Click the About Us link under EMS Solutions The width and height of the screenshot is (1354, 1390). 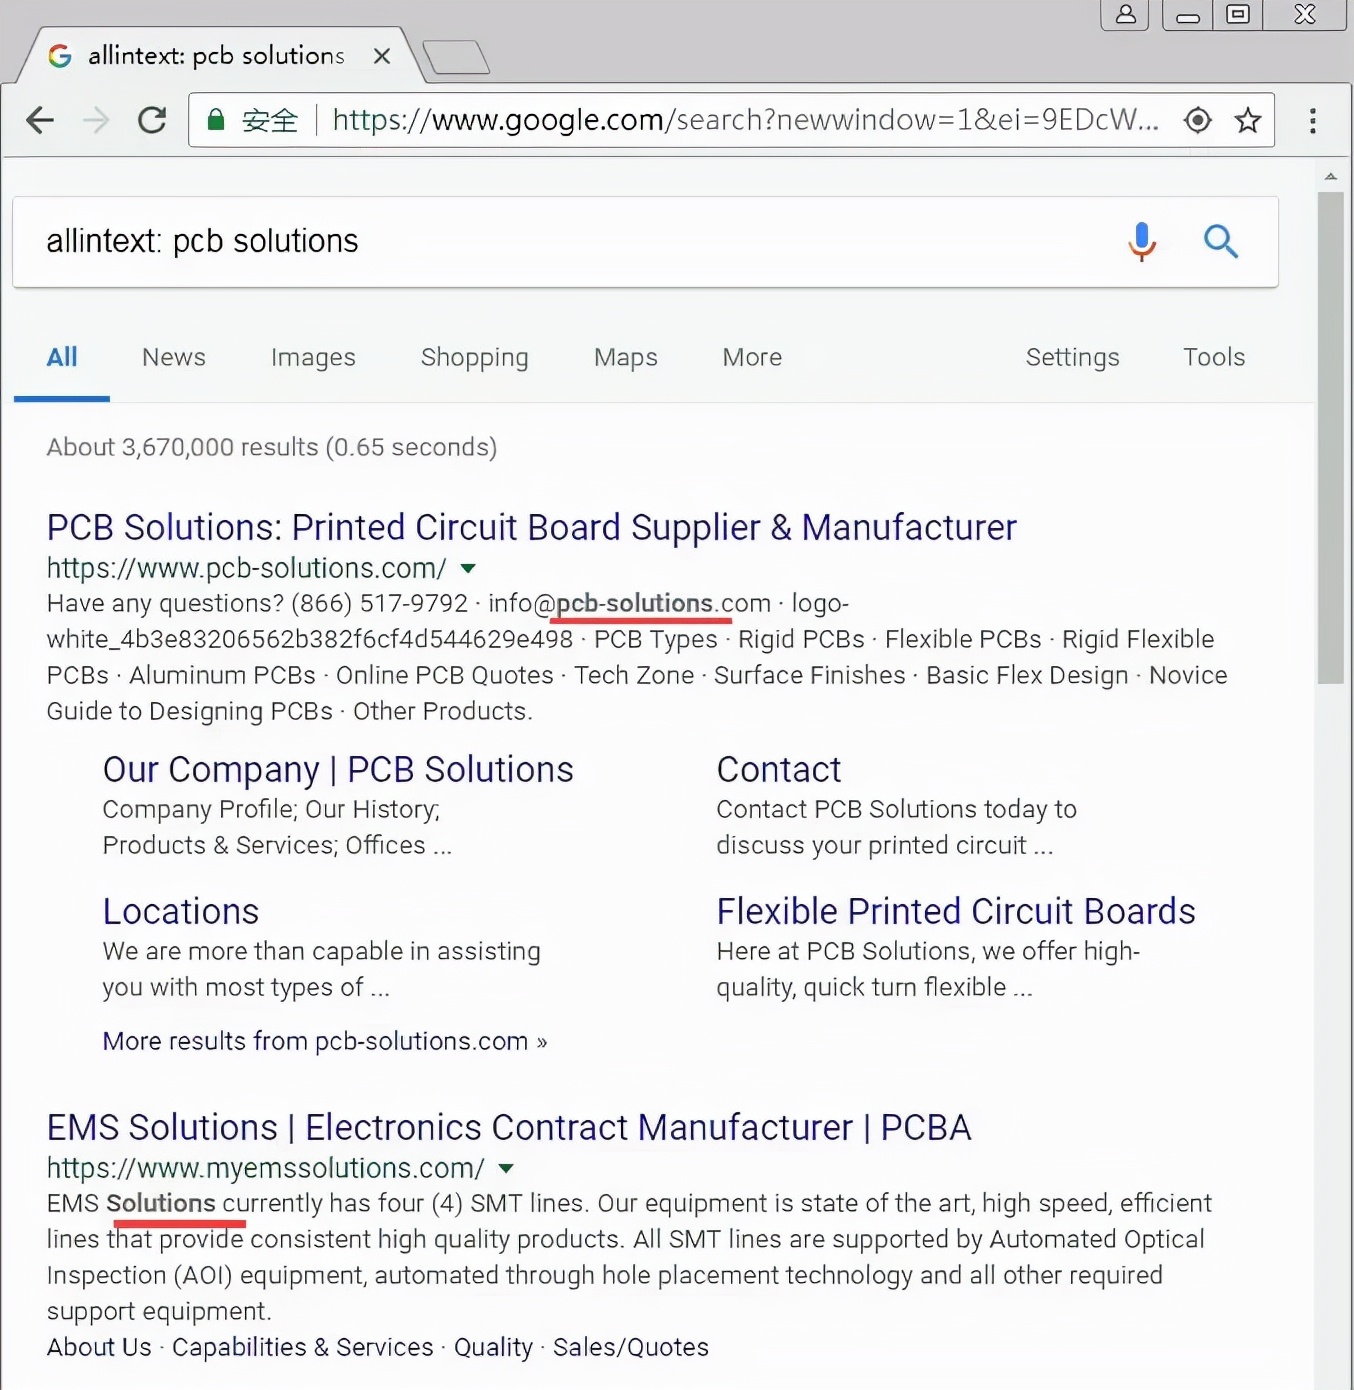pos(99,1347)
